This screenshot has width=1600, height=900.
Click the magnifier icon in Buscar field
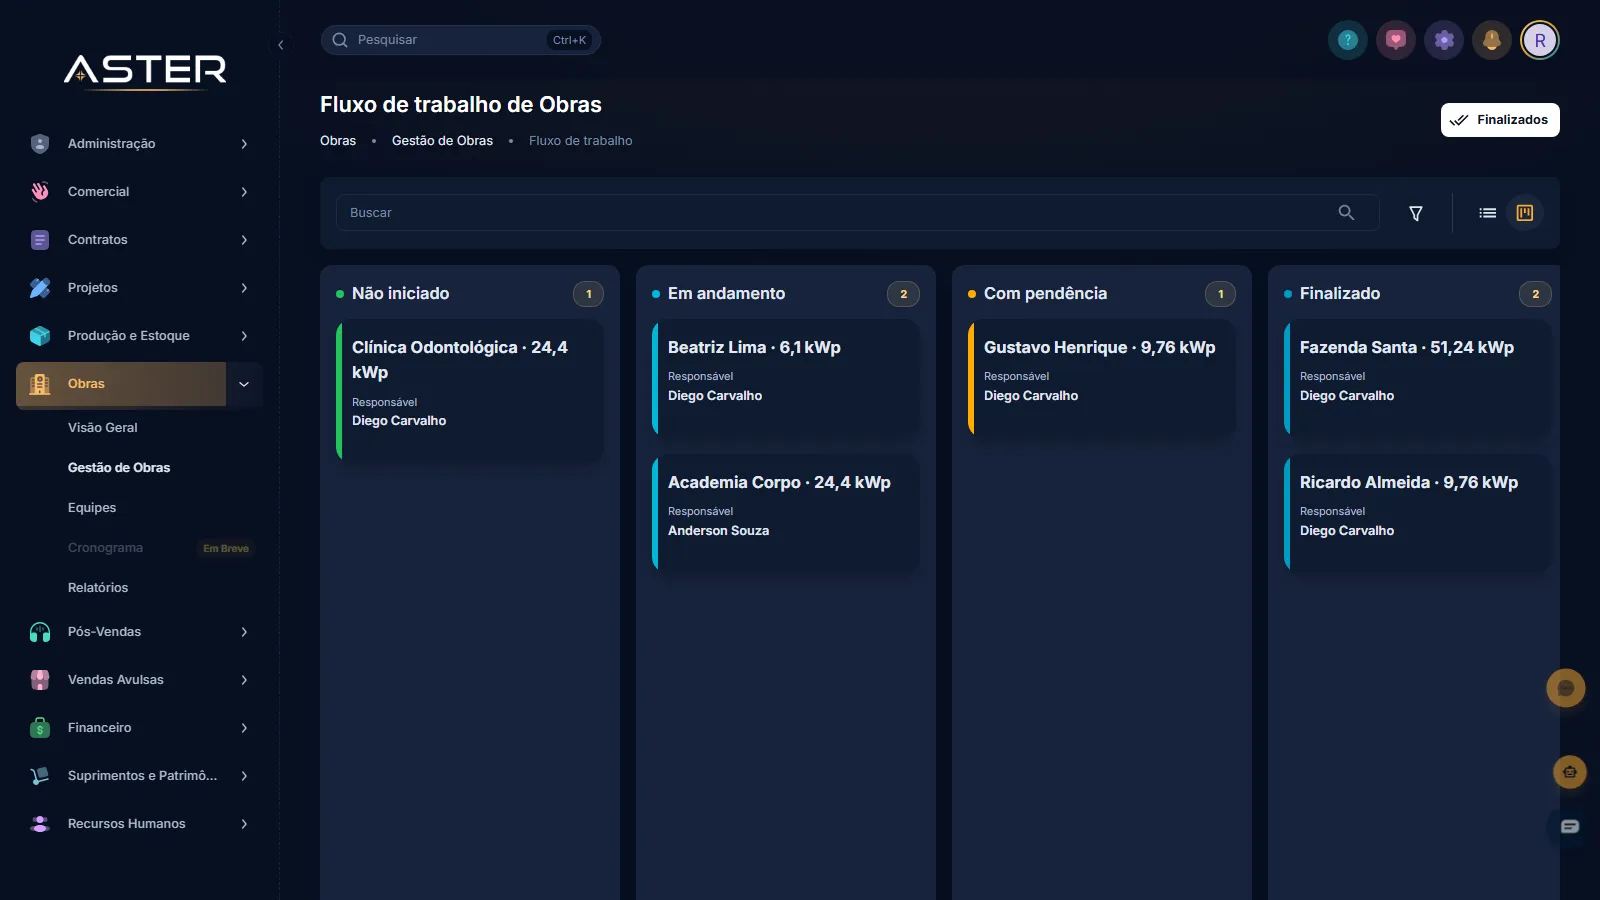pos(1346,212)
